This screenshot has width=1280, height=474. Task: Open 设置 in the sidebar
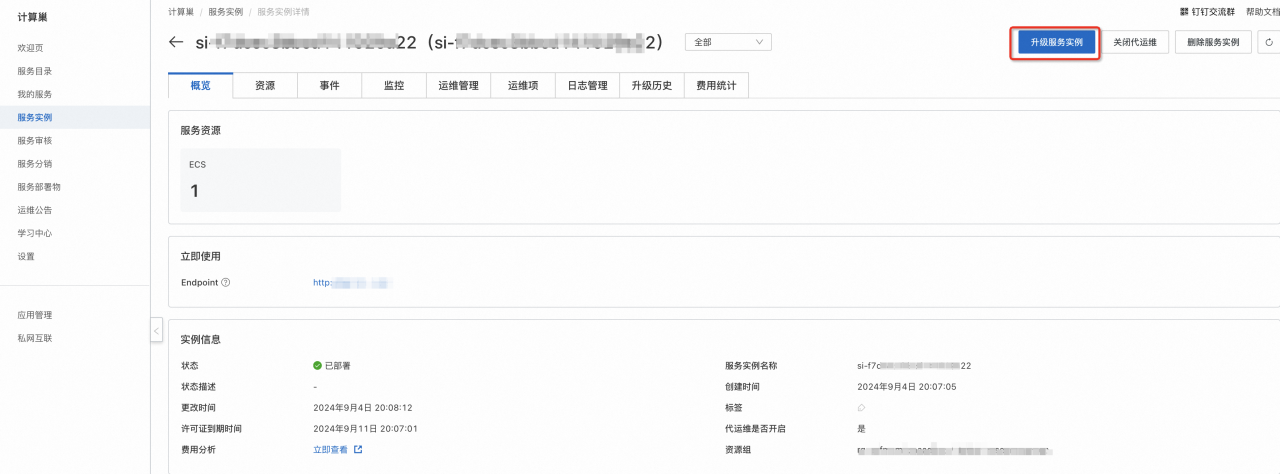pyautogui.click(x=26, y=256)
